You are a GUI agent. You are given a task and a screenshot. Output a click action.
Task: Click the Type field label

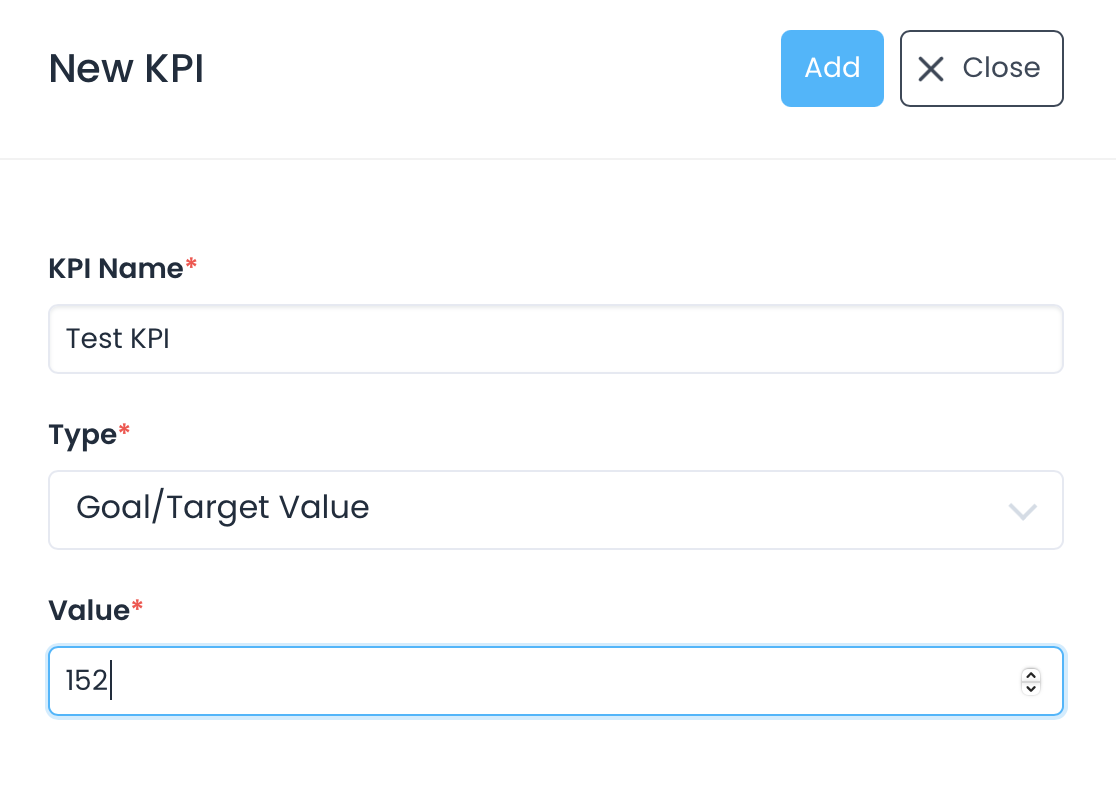(x=83, y=435)
